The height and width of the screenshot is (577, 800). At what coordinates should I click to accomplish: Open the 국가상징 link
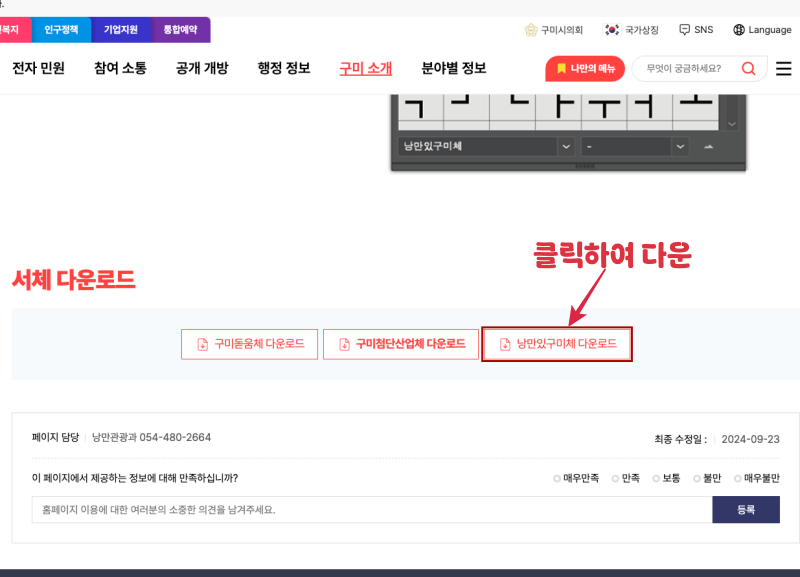[x=632, y=30]
